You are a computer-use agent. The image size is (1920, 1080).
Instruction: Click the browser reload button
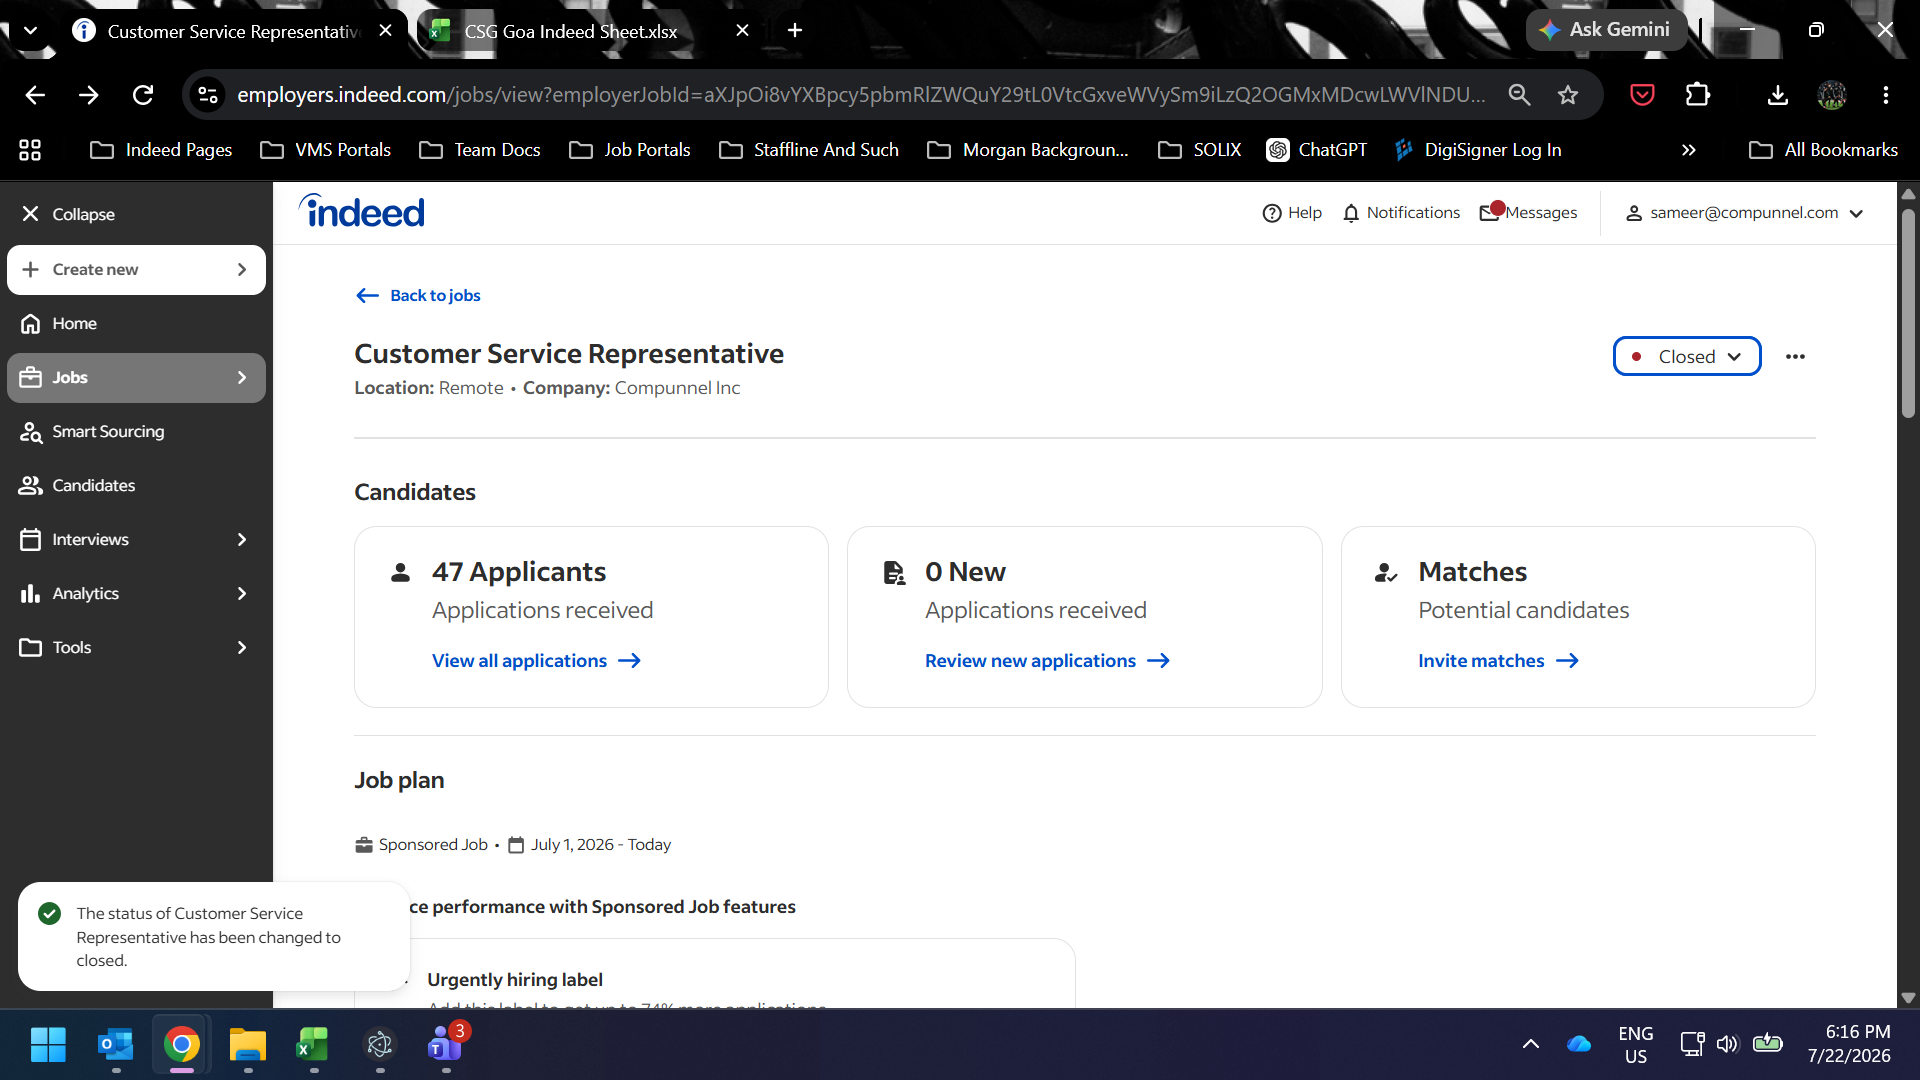[x=143, y=95]
